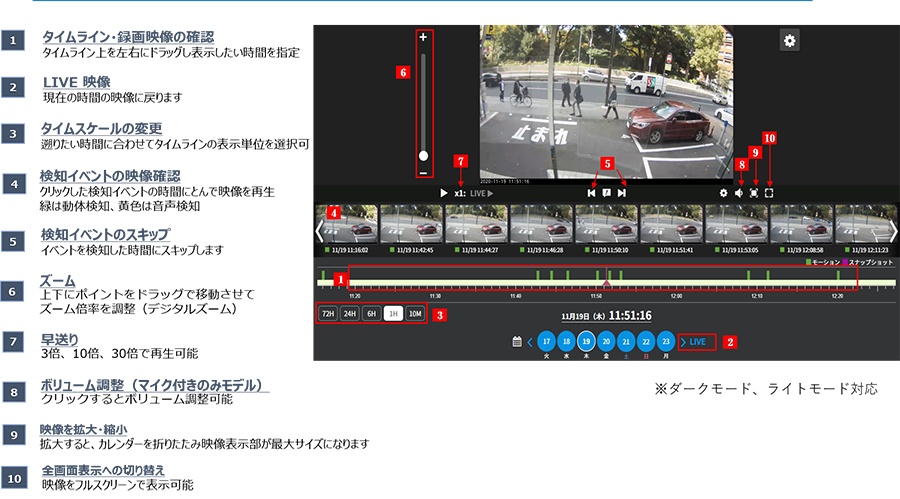Click the speaker volume icon
The width and height of the screenshot is (900, 499).
click(739, 193)
